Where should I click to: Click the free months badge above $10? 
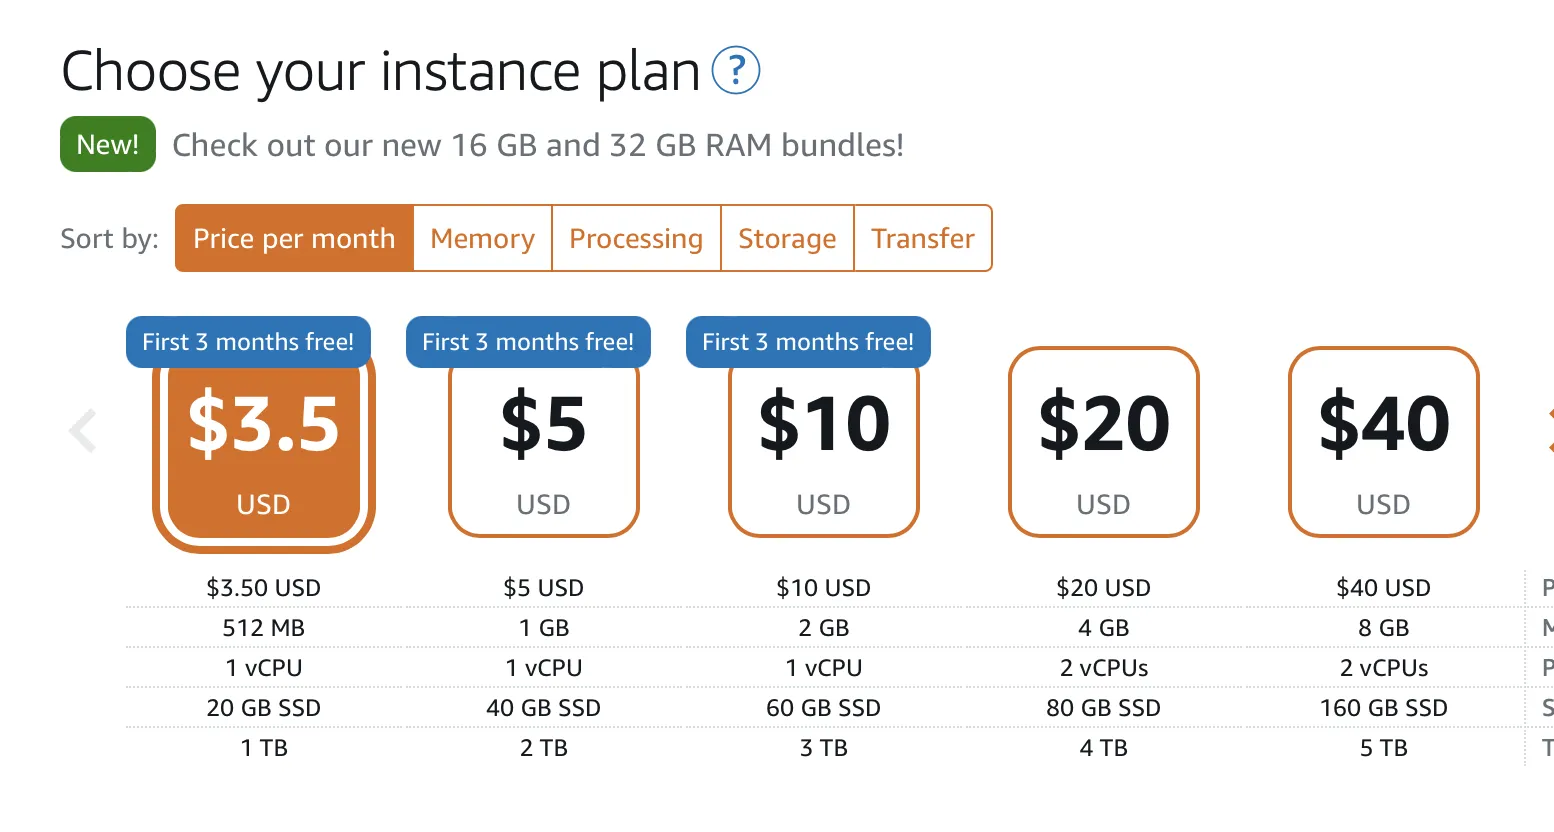point(808,342)
